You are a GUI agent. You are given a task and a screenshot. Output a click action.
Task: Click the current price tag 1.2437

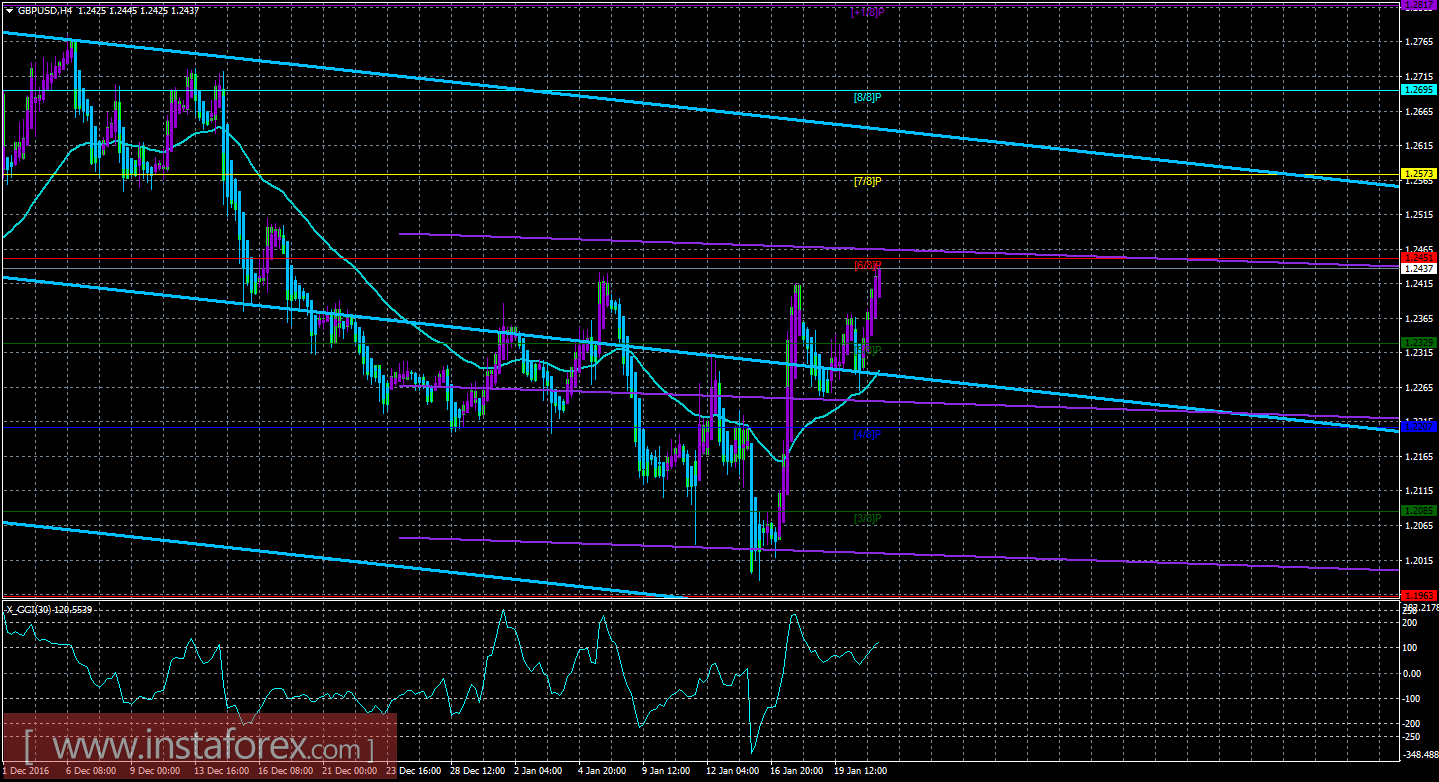(1419, 269)
